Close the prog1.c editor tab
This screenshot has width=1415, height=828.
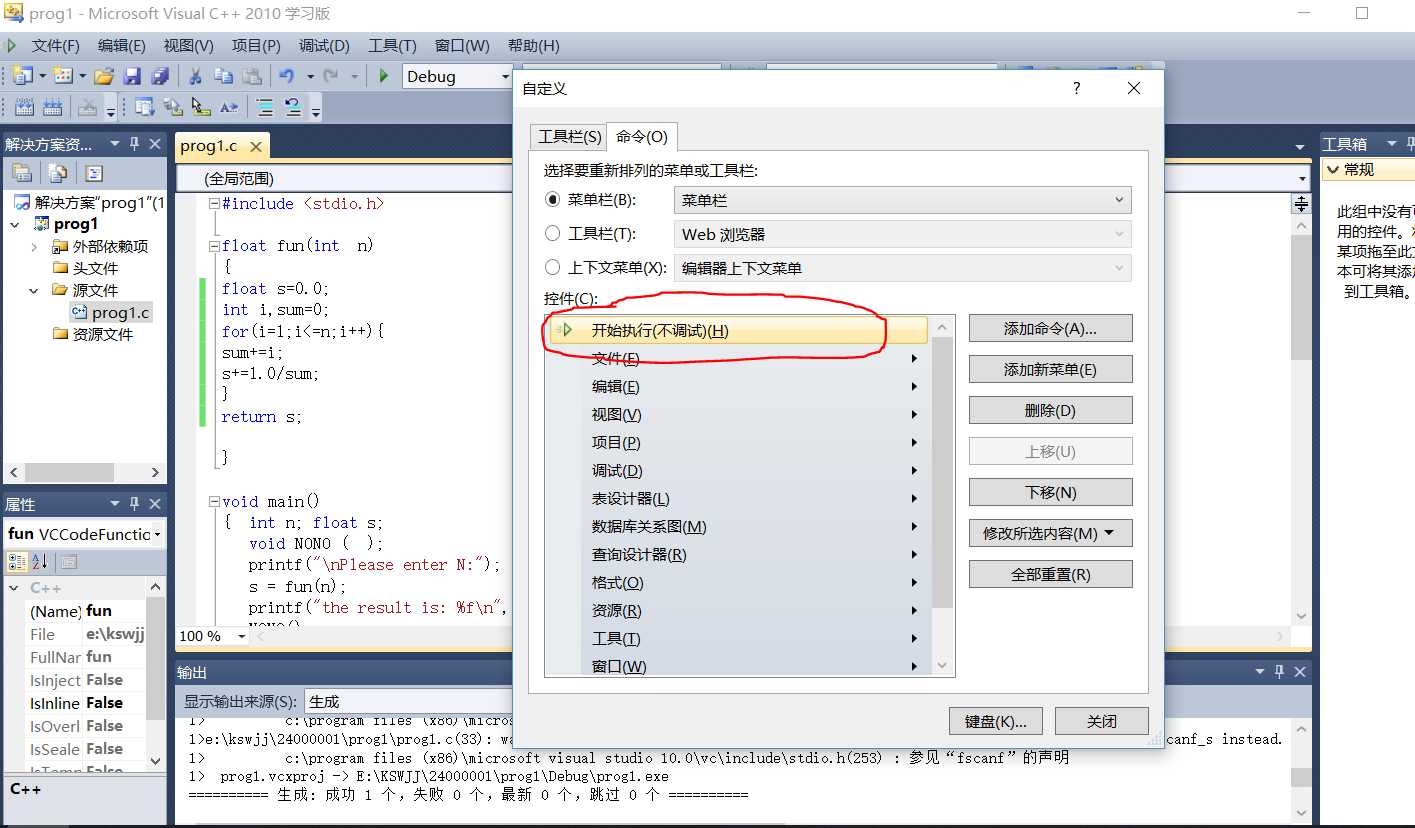pos(256,146)
